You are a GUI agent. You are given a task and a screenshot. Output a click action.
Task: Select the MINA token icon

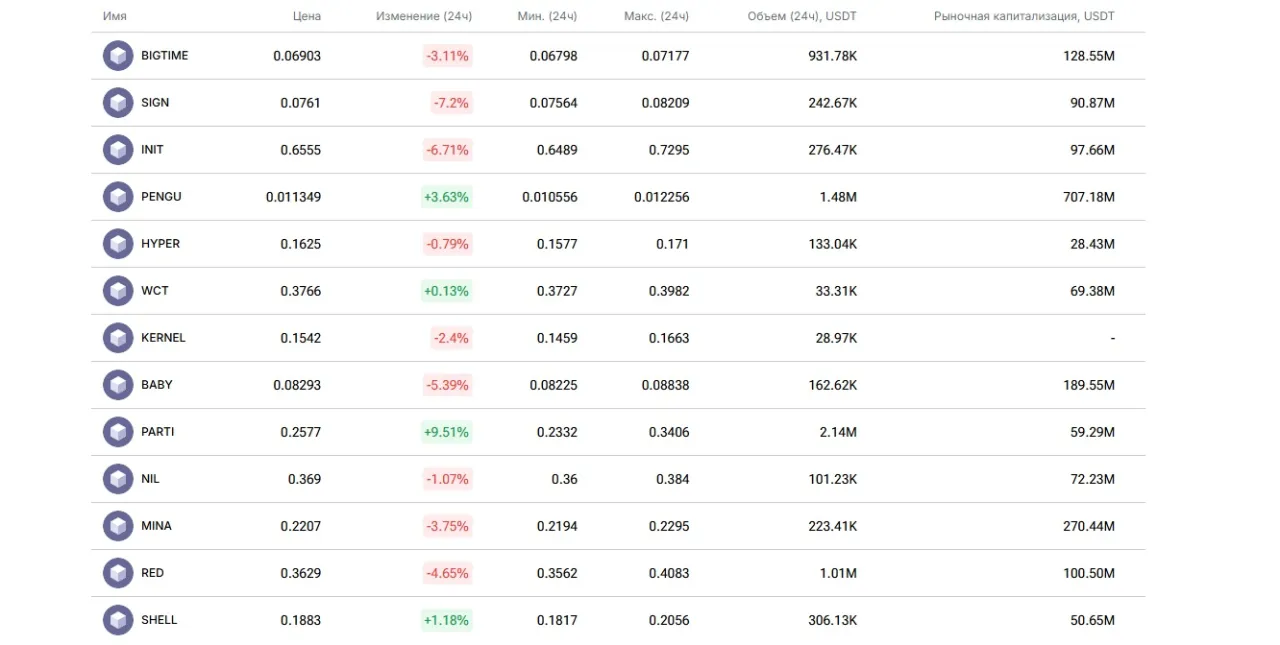pyautogui.click(x=118, y=526)
